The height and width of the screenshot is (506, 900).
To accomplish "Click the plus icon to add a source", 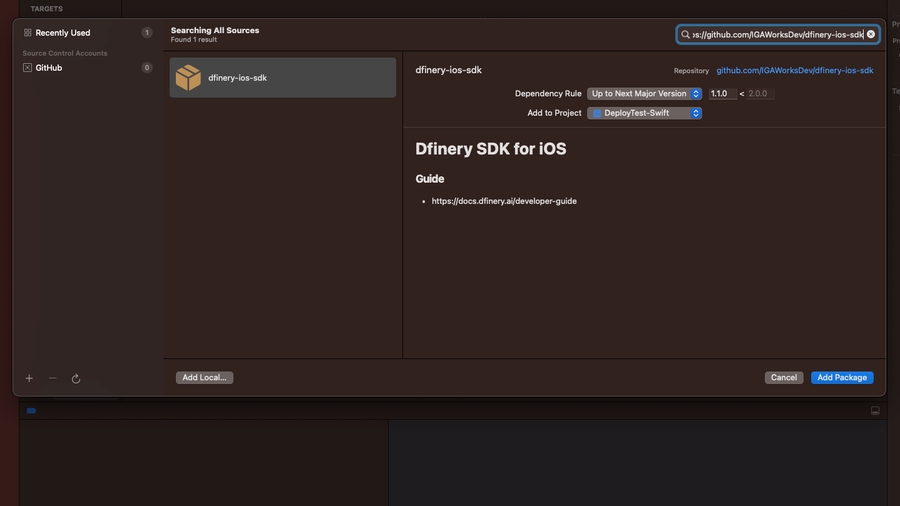I will 29,379.
